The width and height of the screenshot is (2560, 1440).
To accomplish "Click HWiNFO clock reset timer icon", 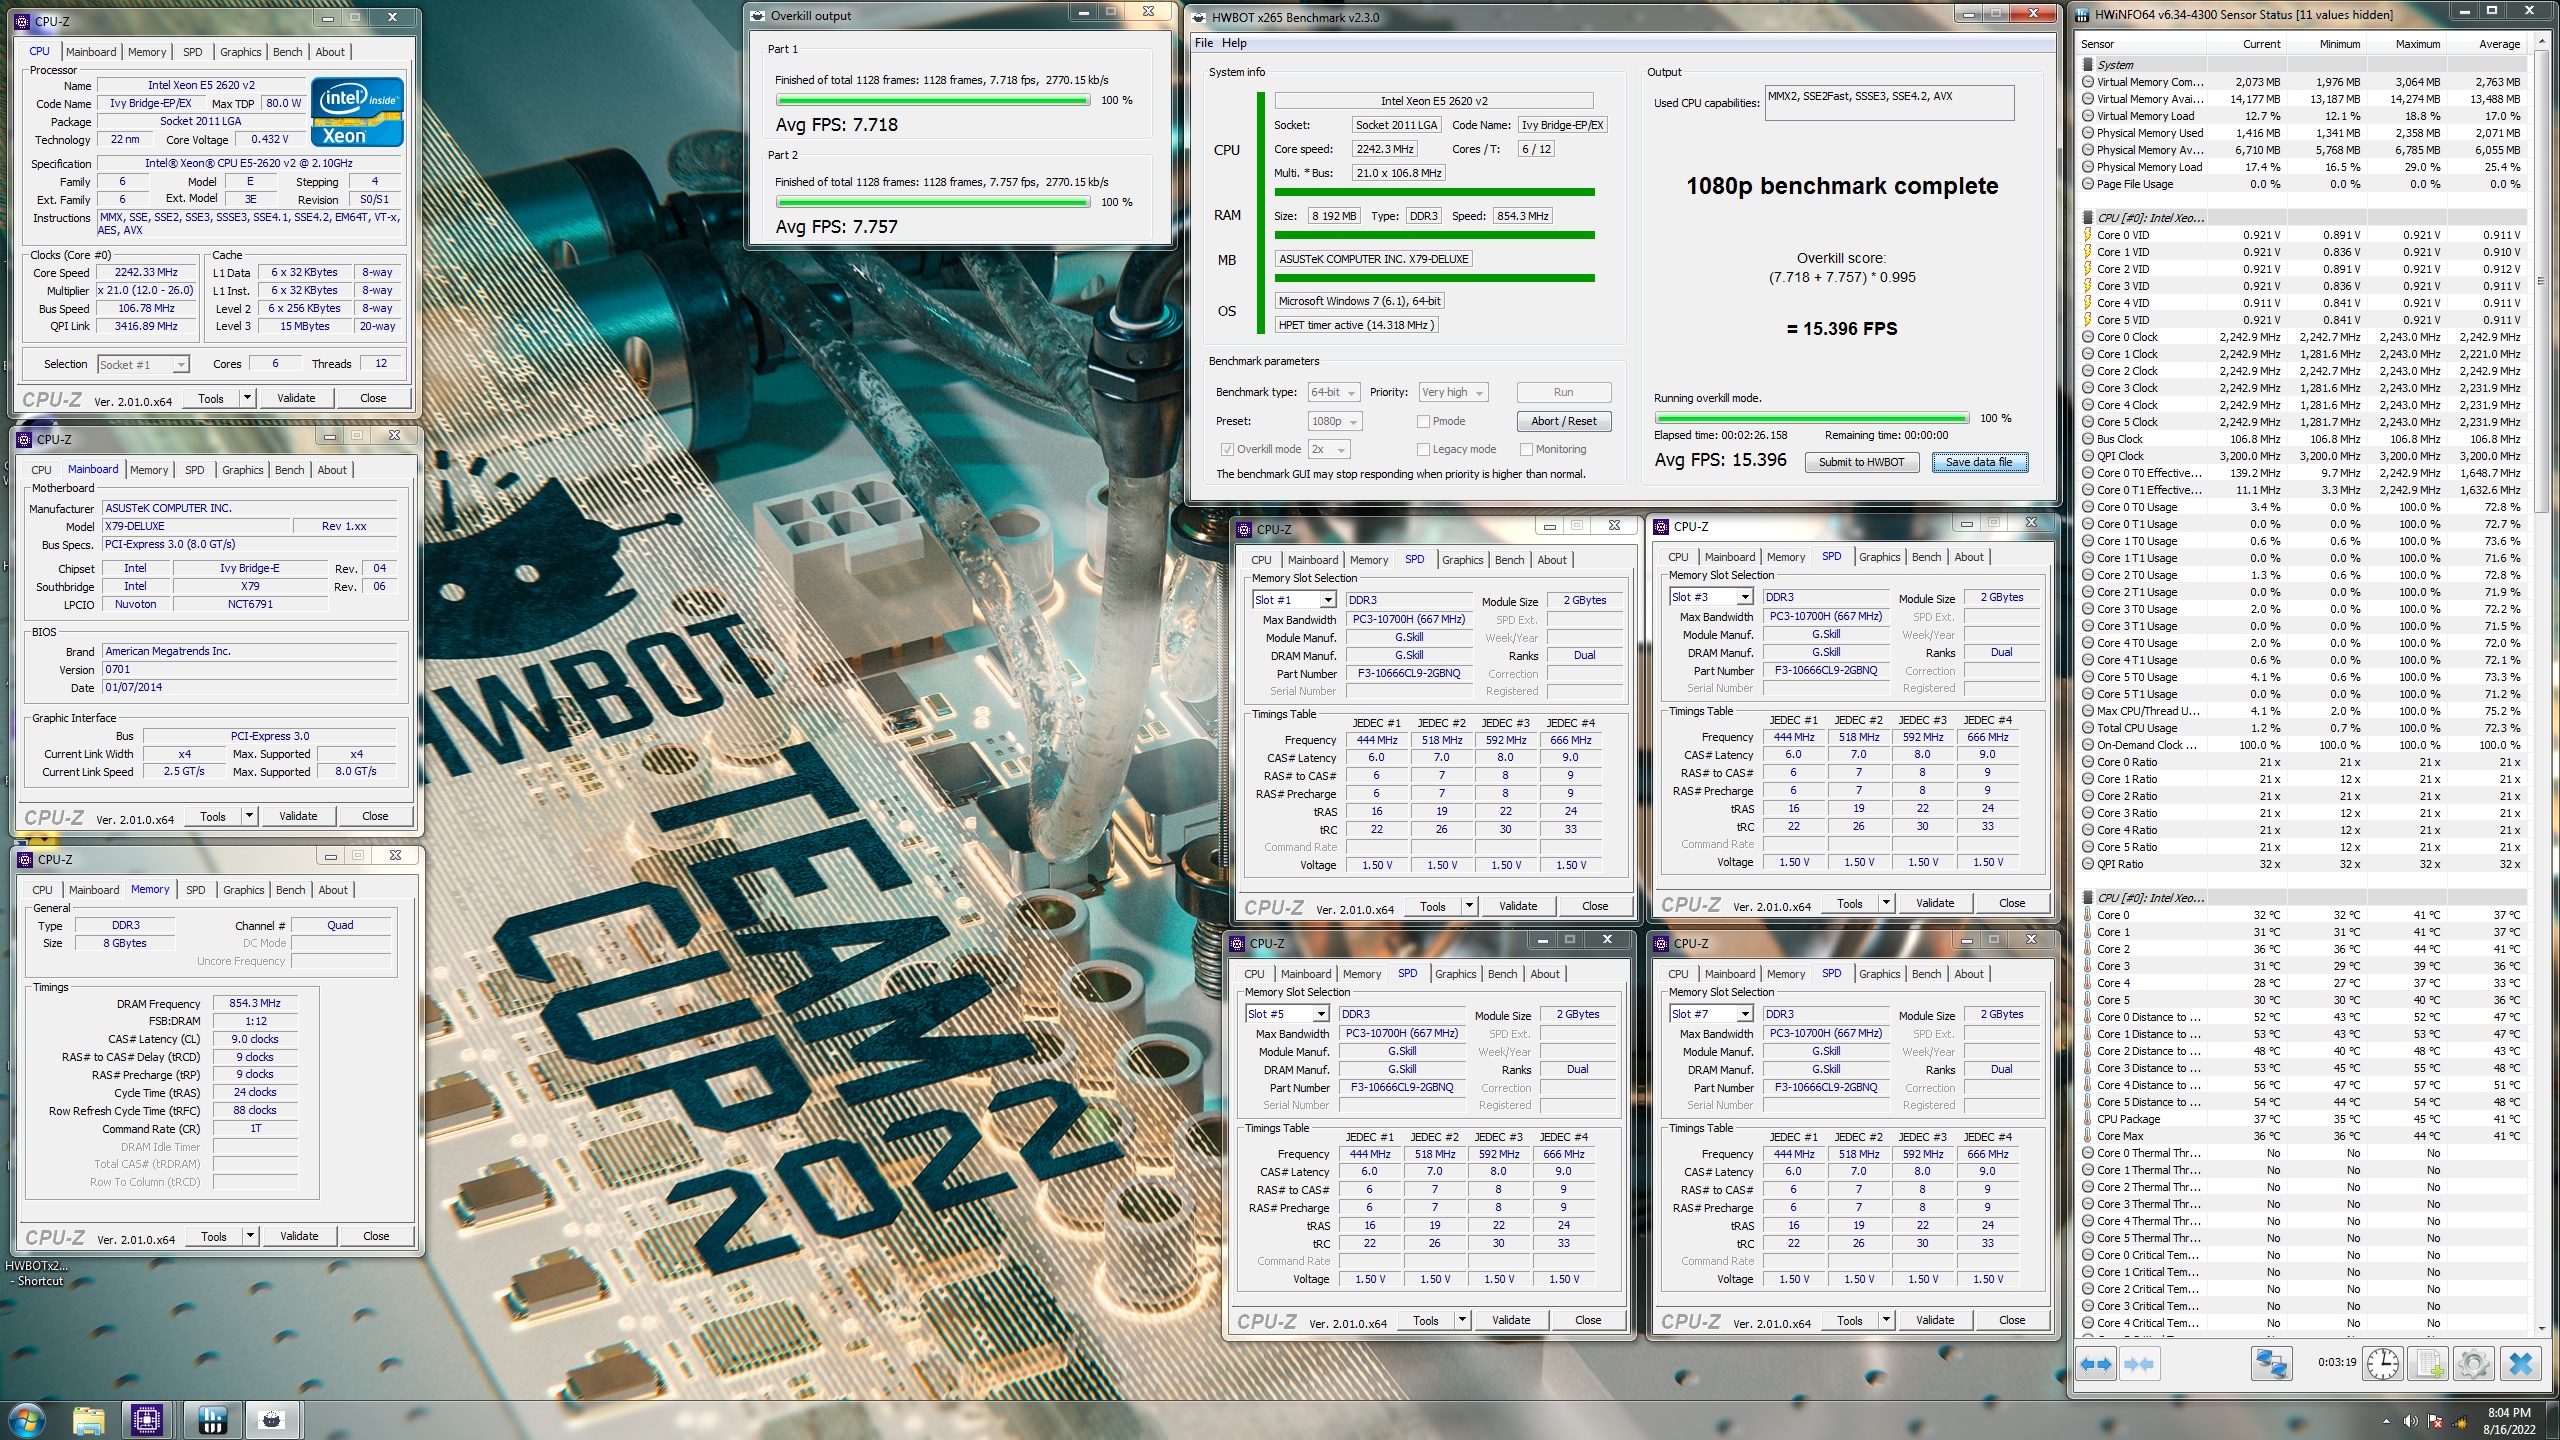I will (x=2383, y=1363).
